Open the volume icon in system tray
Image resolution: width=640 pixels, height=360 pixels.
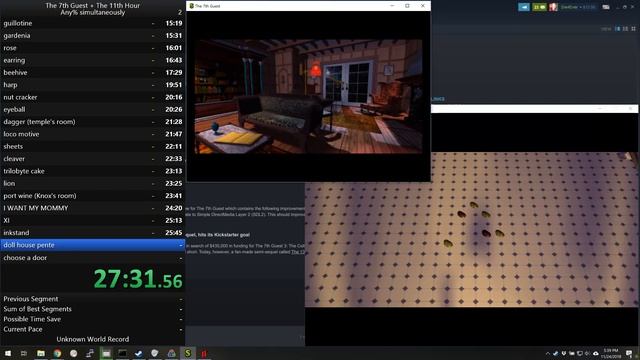[587, 353]
